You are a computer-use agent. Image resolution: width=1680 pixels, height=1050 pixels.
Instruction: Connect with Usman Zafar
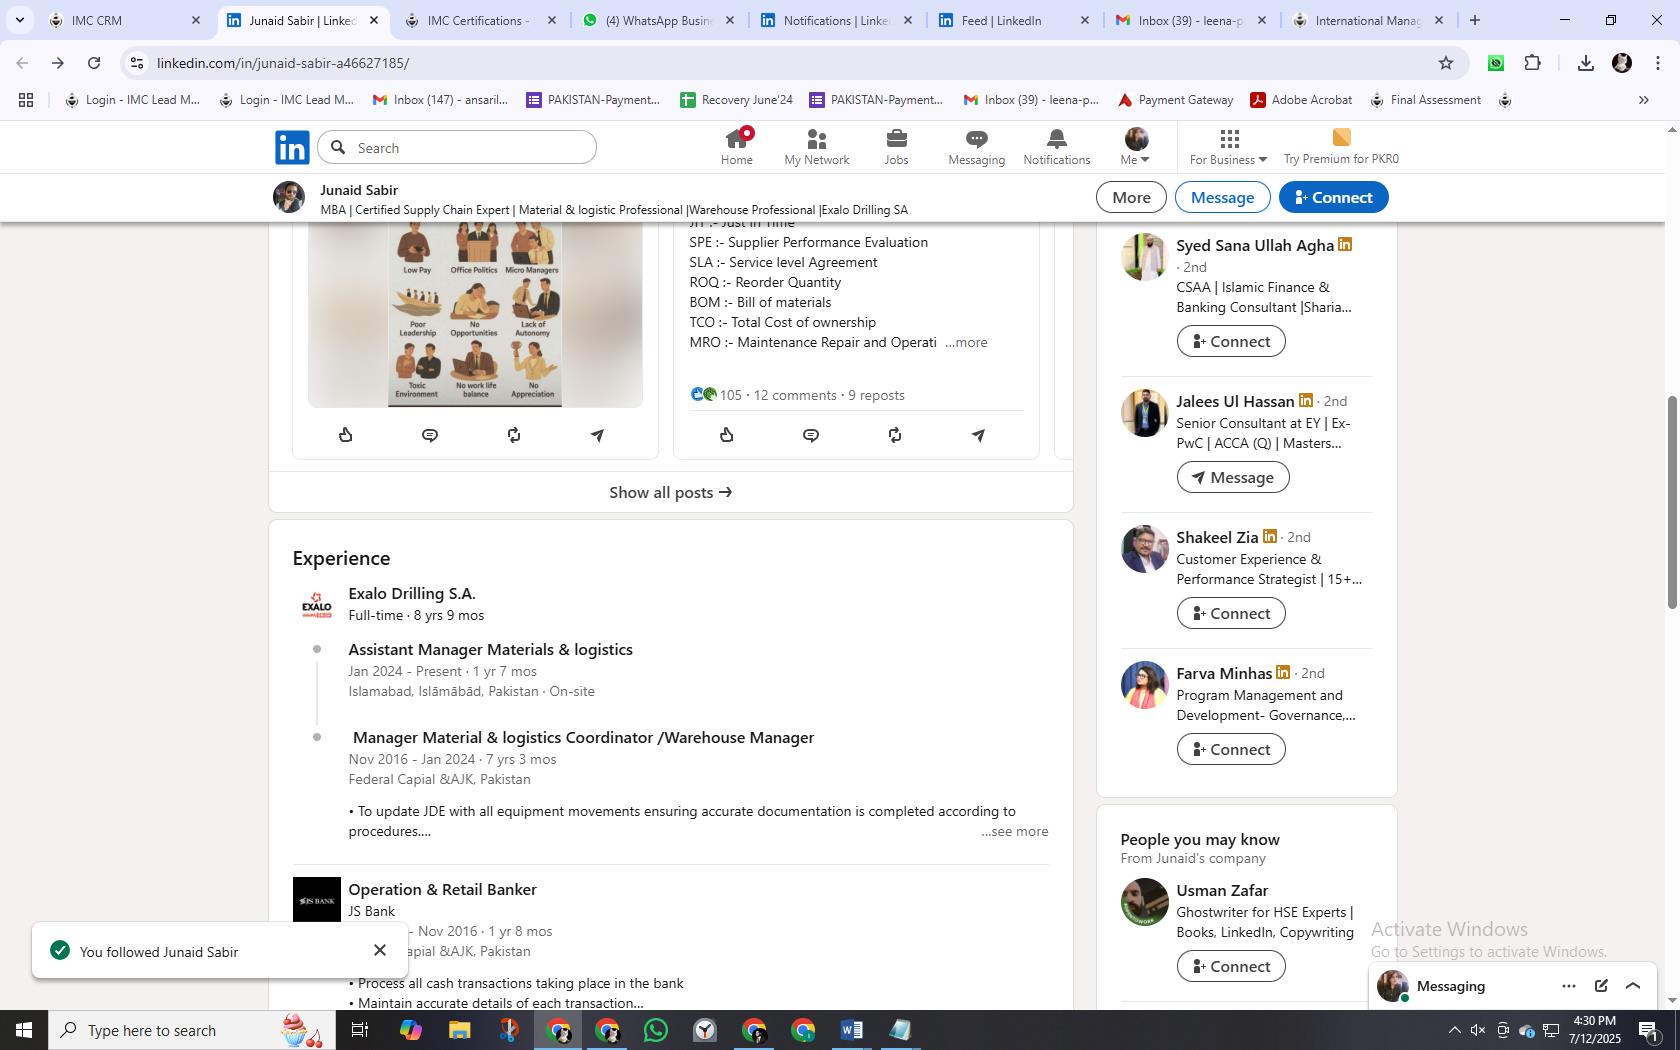coord(1231,966)
